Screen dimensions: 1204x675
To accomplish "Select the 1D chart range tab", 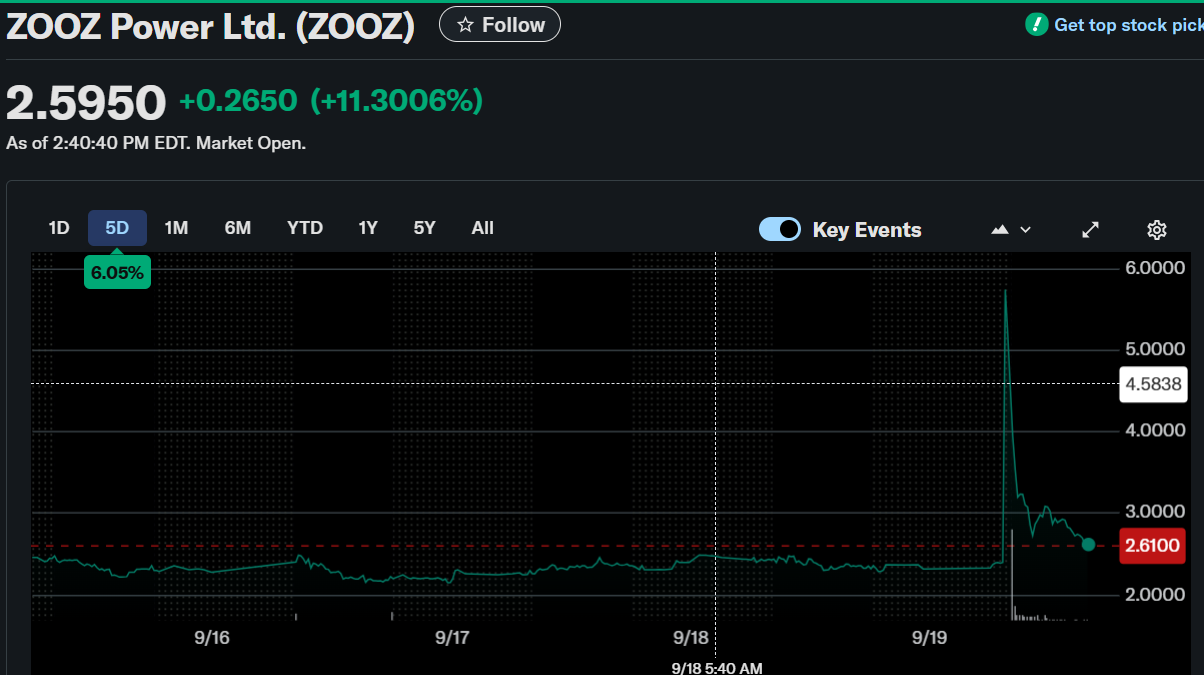I will [x=59, y=228].
